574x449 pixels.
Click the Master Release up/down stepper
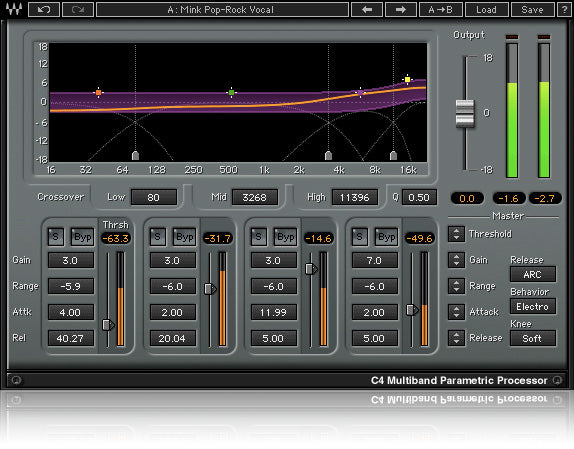(456, 338)
